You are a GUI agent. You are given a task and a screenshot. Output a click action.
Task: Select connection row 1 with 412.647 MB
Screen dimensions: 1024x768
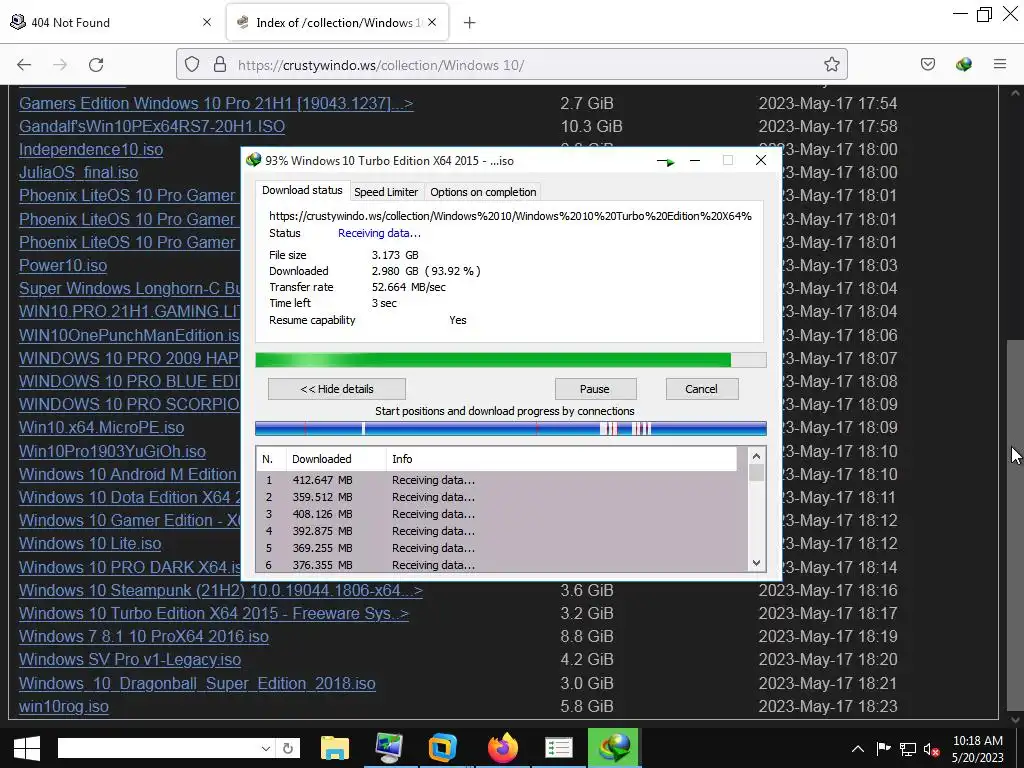[502, 480]
